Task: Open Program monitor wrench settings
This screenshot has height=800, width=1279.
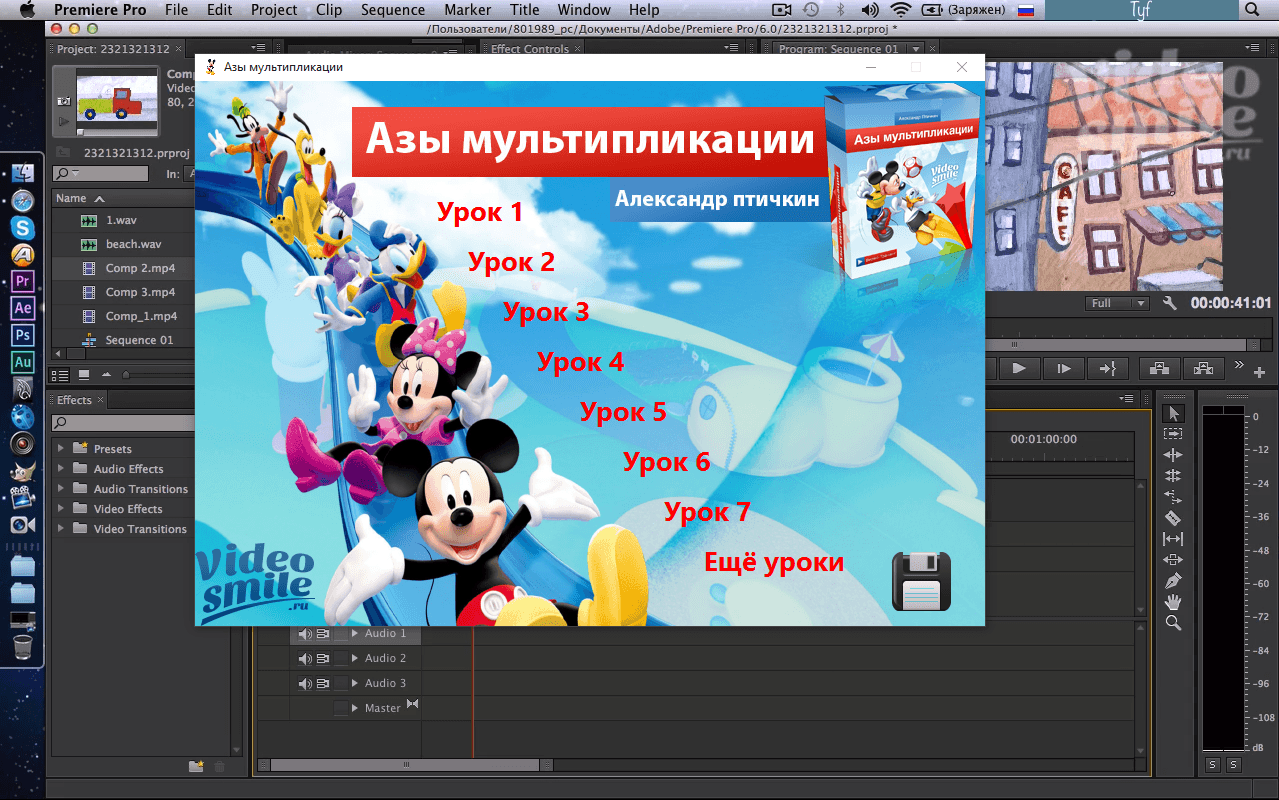Action: tap(1170, 303)
